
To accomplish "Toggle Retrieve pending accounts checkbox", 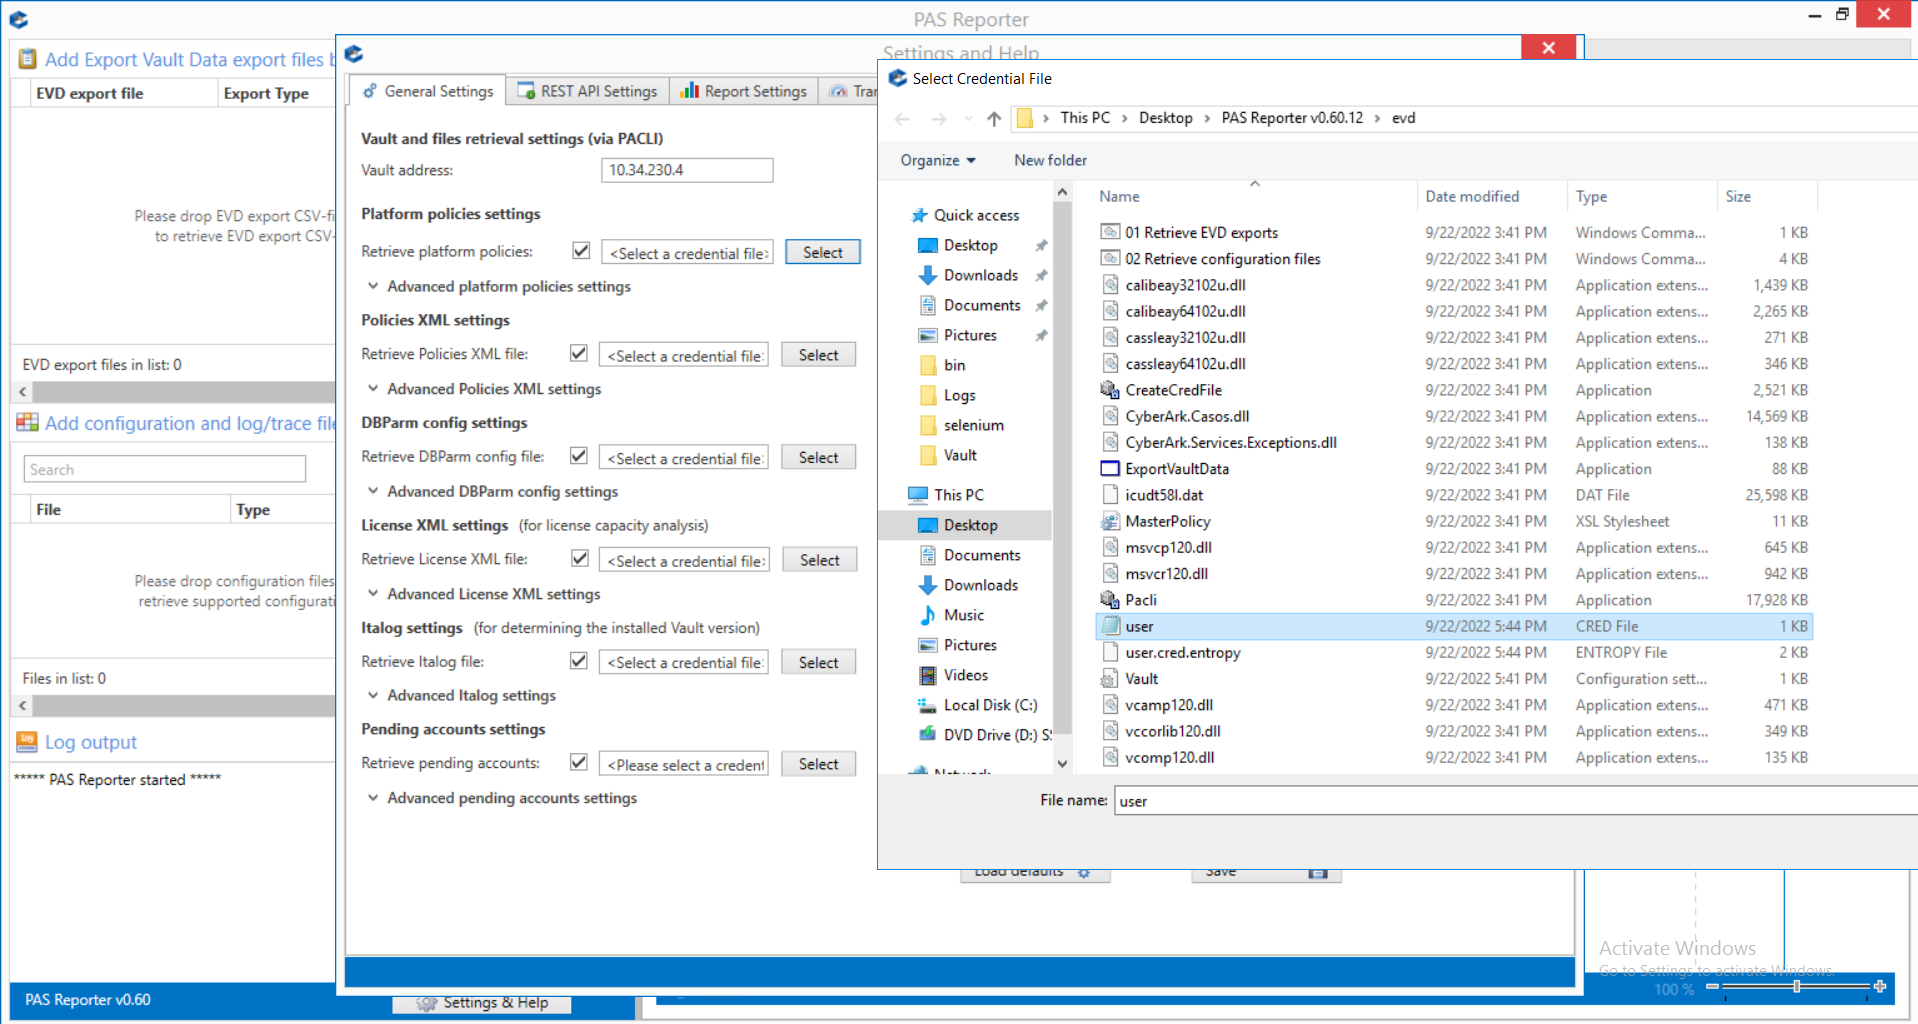I will pyautogui.click(x=578, y=762).
